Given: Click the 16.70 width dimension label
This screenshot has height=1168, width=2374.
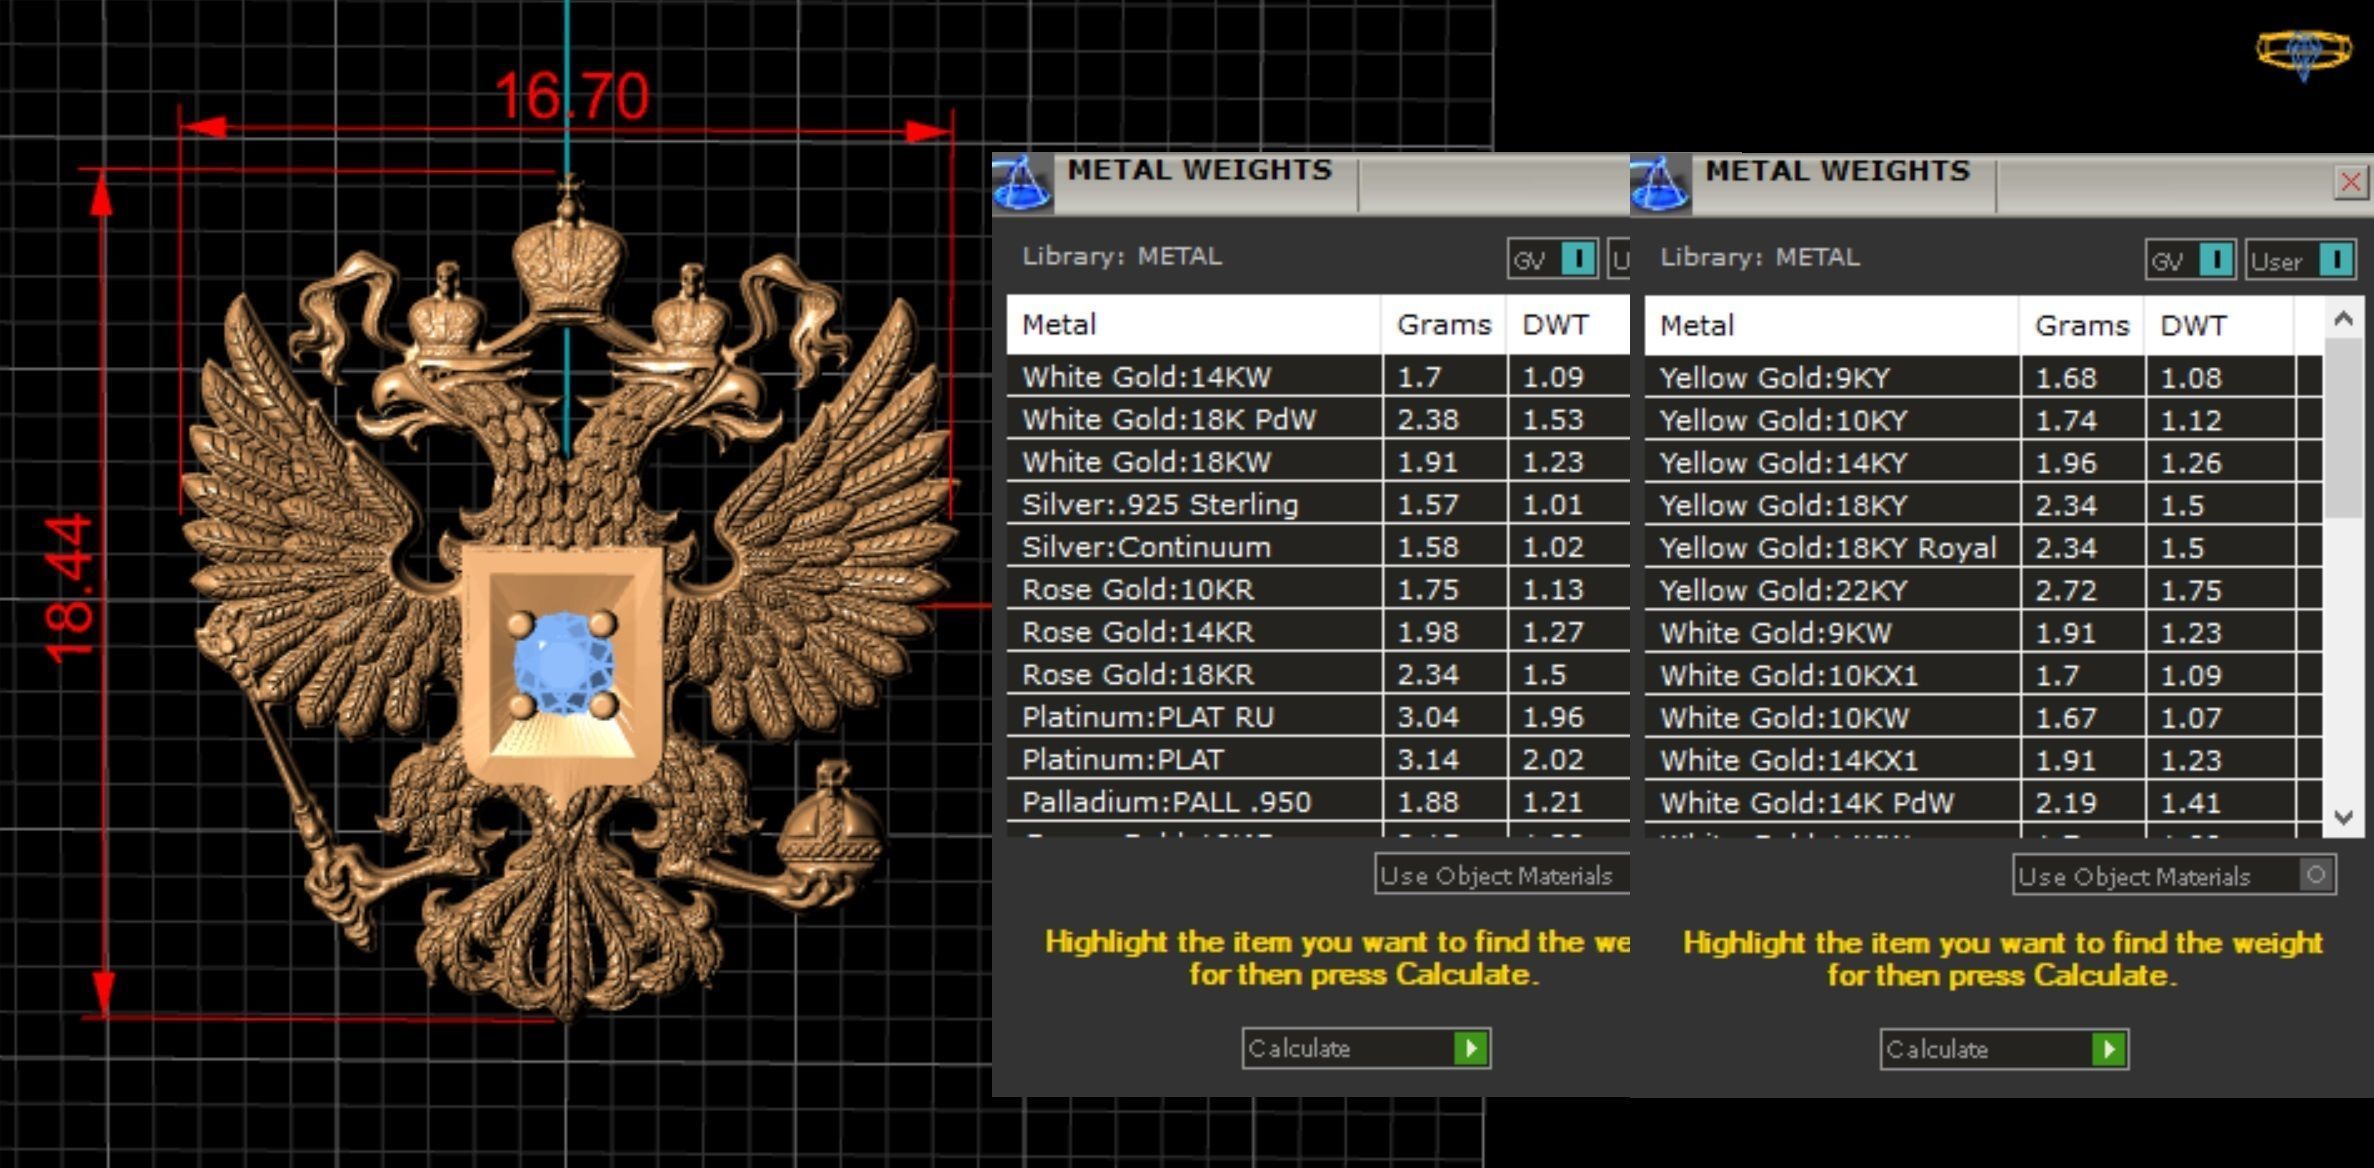Looking at the screenshot, I should pos(571,96).
